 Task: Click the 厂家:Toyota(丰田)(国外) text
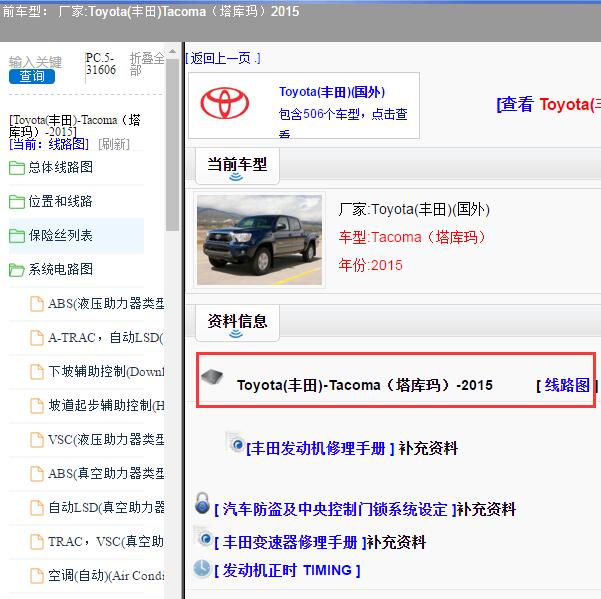tap(414, 210)
